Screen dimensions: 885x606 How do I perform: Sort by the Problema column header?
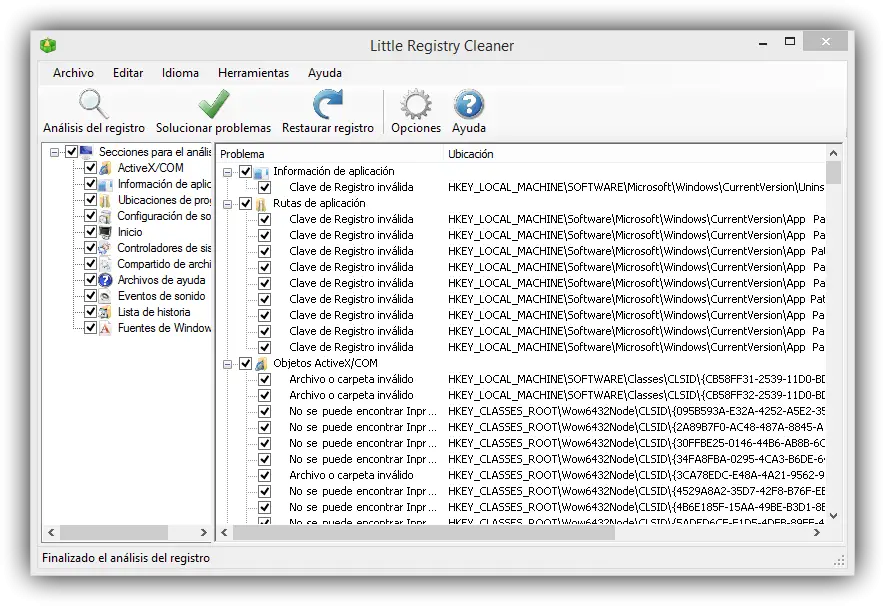330,154
